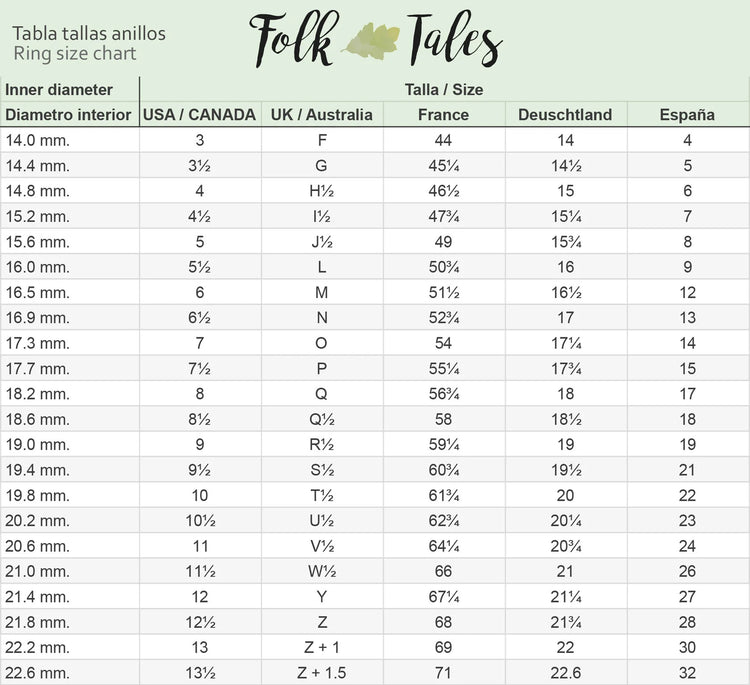The image size is (750, 685).
Task: Click UK size Z + 1.5 cell
Action: point(321,673)
